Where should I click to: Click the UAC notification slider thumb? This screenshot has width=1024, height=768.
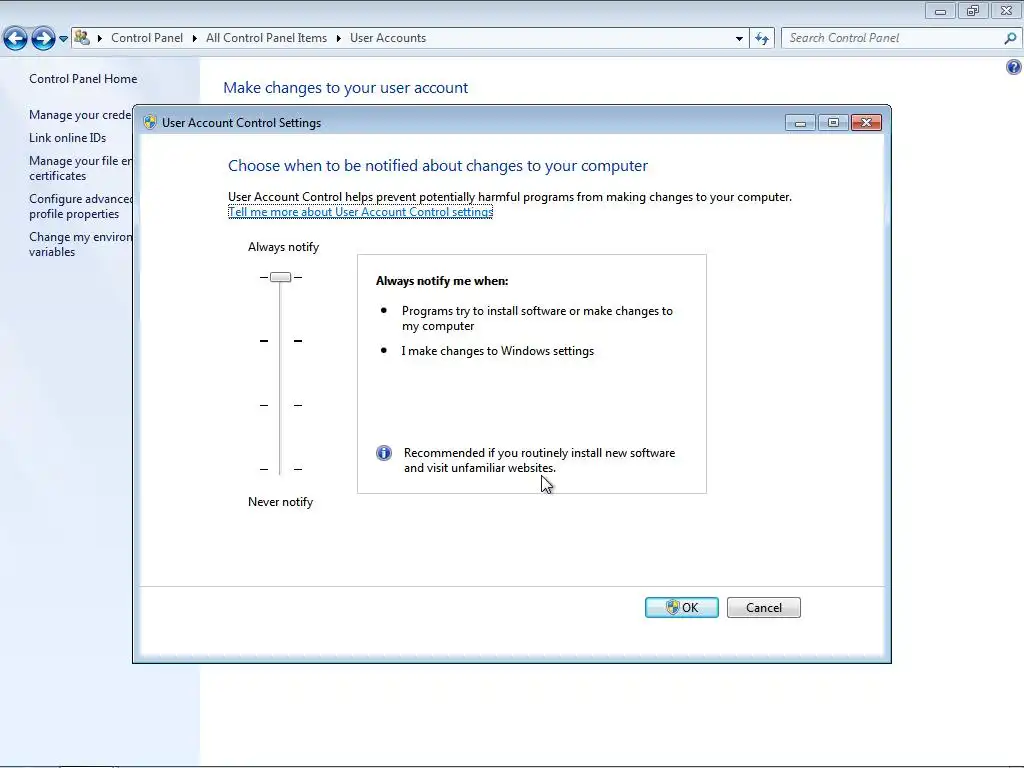[280, 278]
